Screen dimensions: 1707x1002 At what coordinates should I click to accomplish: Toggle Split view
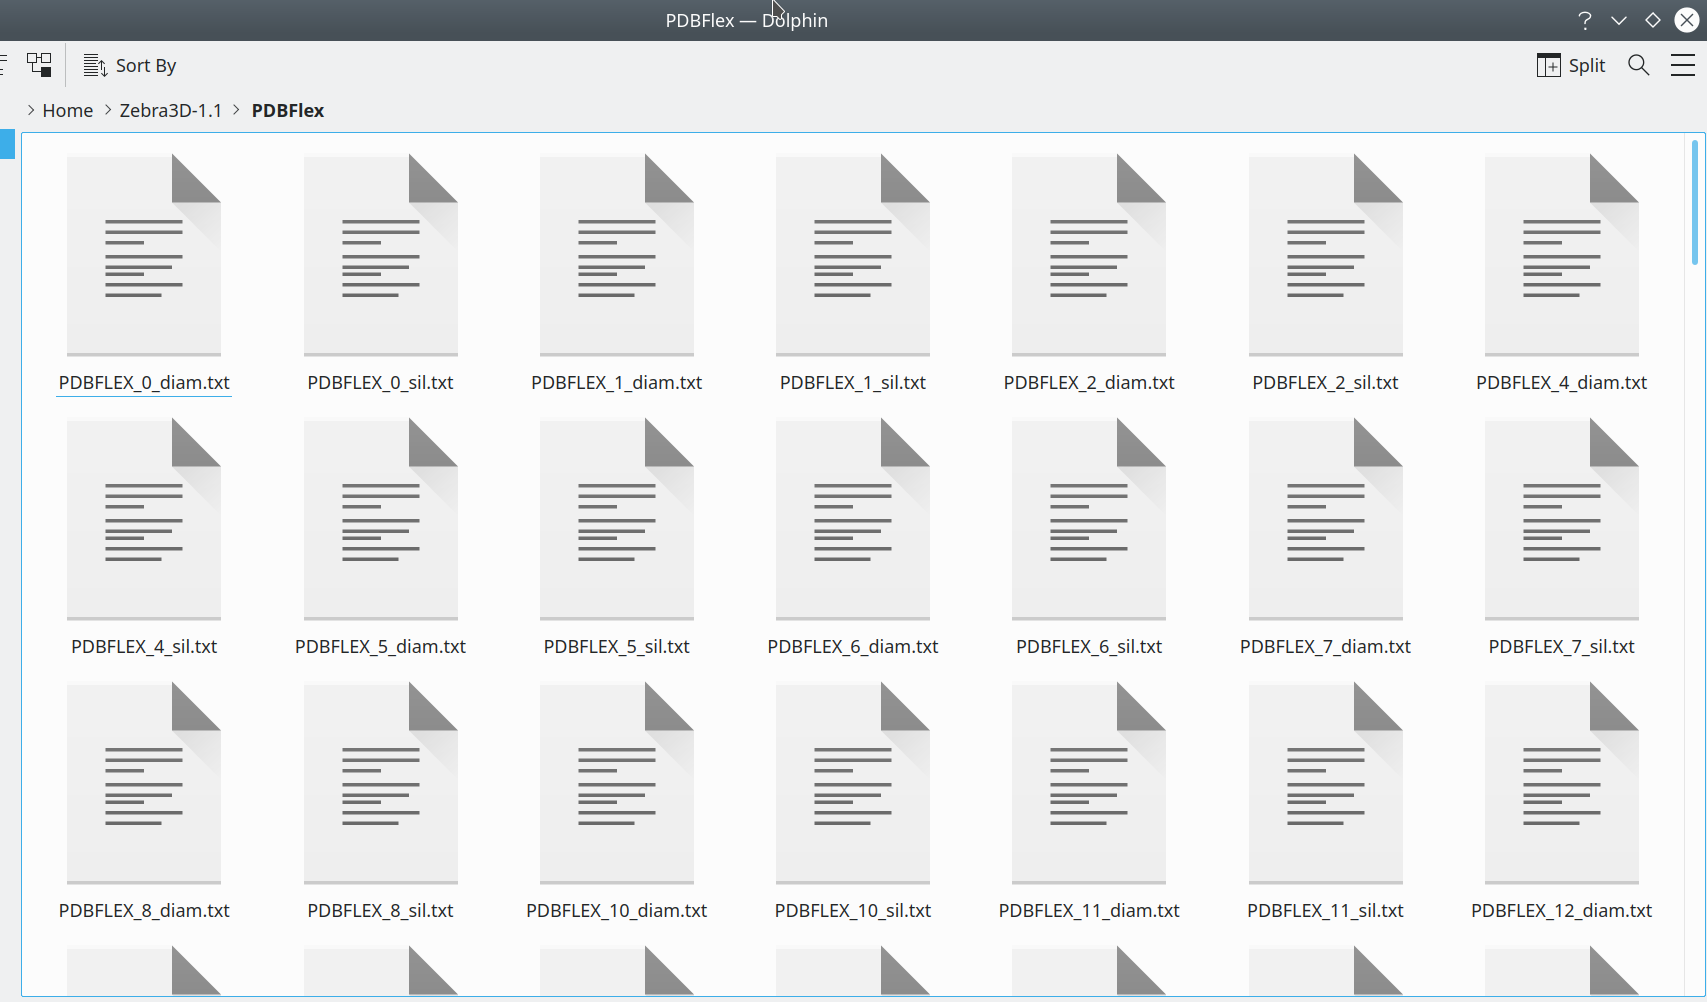(1571, 65)
